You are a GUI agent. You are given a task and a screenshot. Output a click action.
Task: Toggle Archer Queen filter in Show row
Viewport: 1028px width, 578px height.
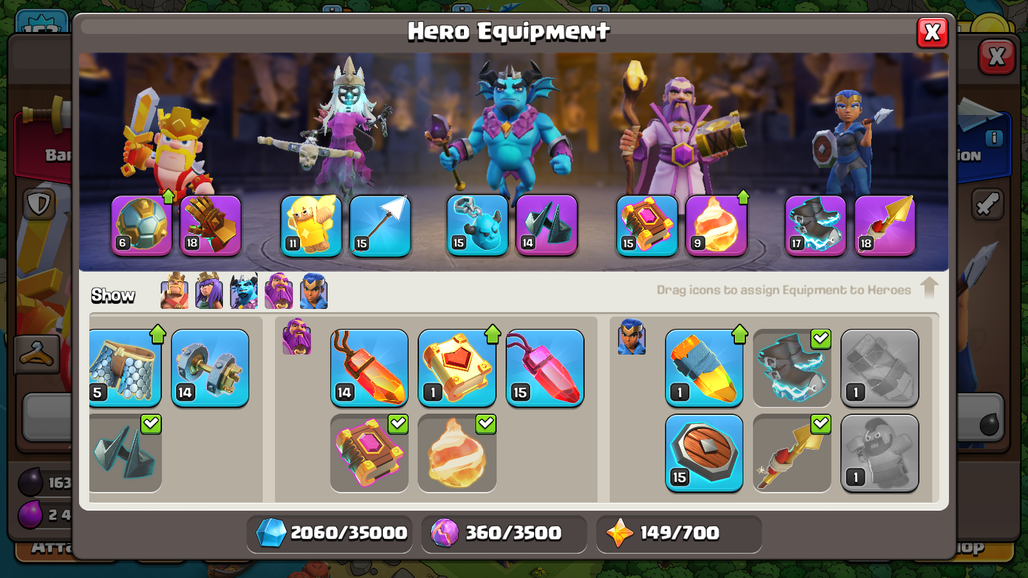209,291
